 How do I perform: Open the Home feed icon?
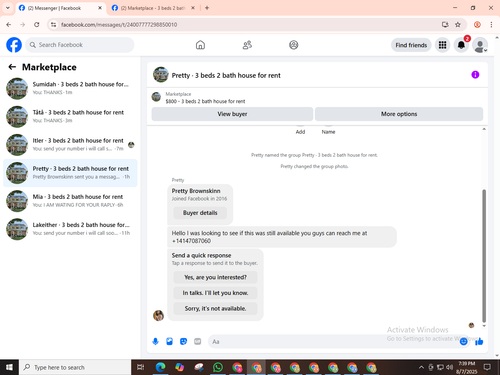click(200, 45)
